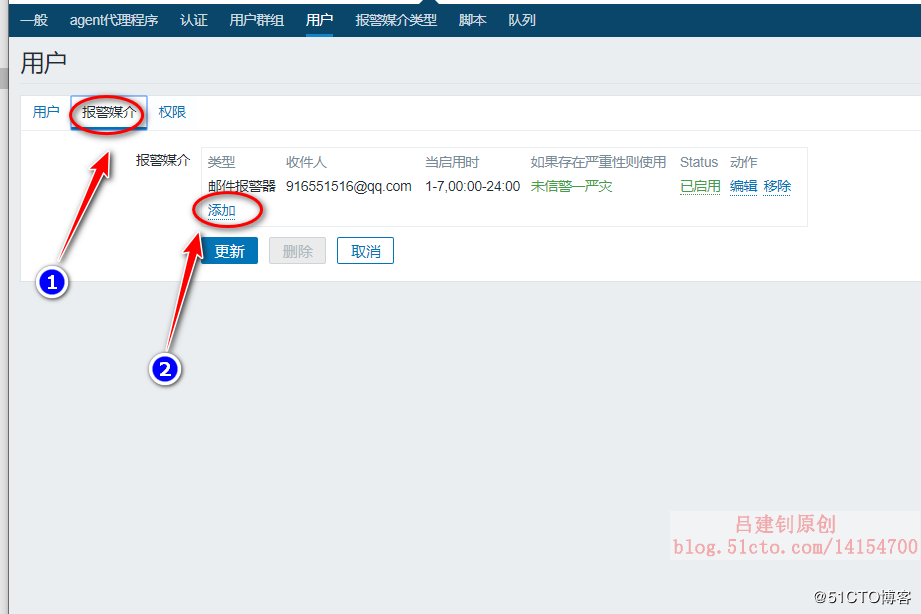
Task: Open agent代理程序 menu item
Action: 114,20
